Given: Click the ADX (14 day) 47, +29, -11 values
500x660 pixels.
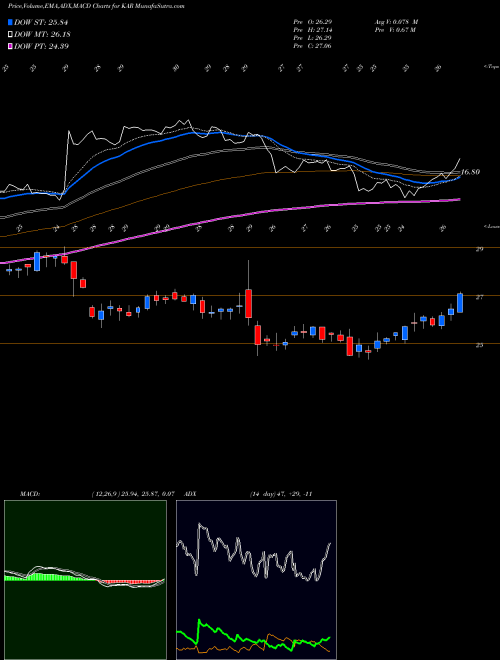Looking at the screenshot, I should click(x=280, y=494).
